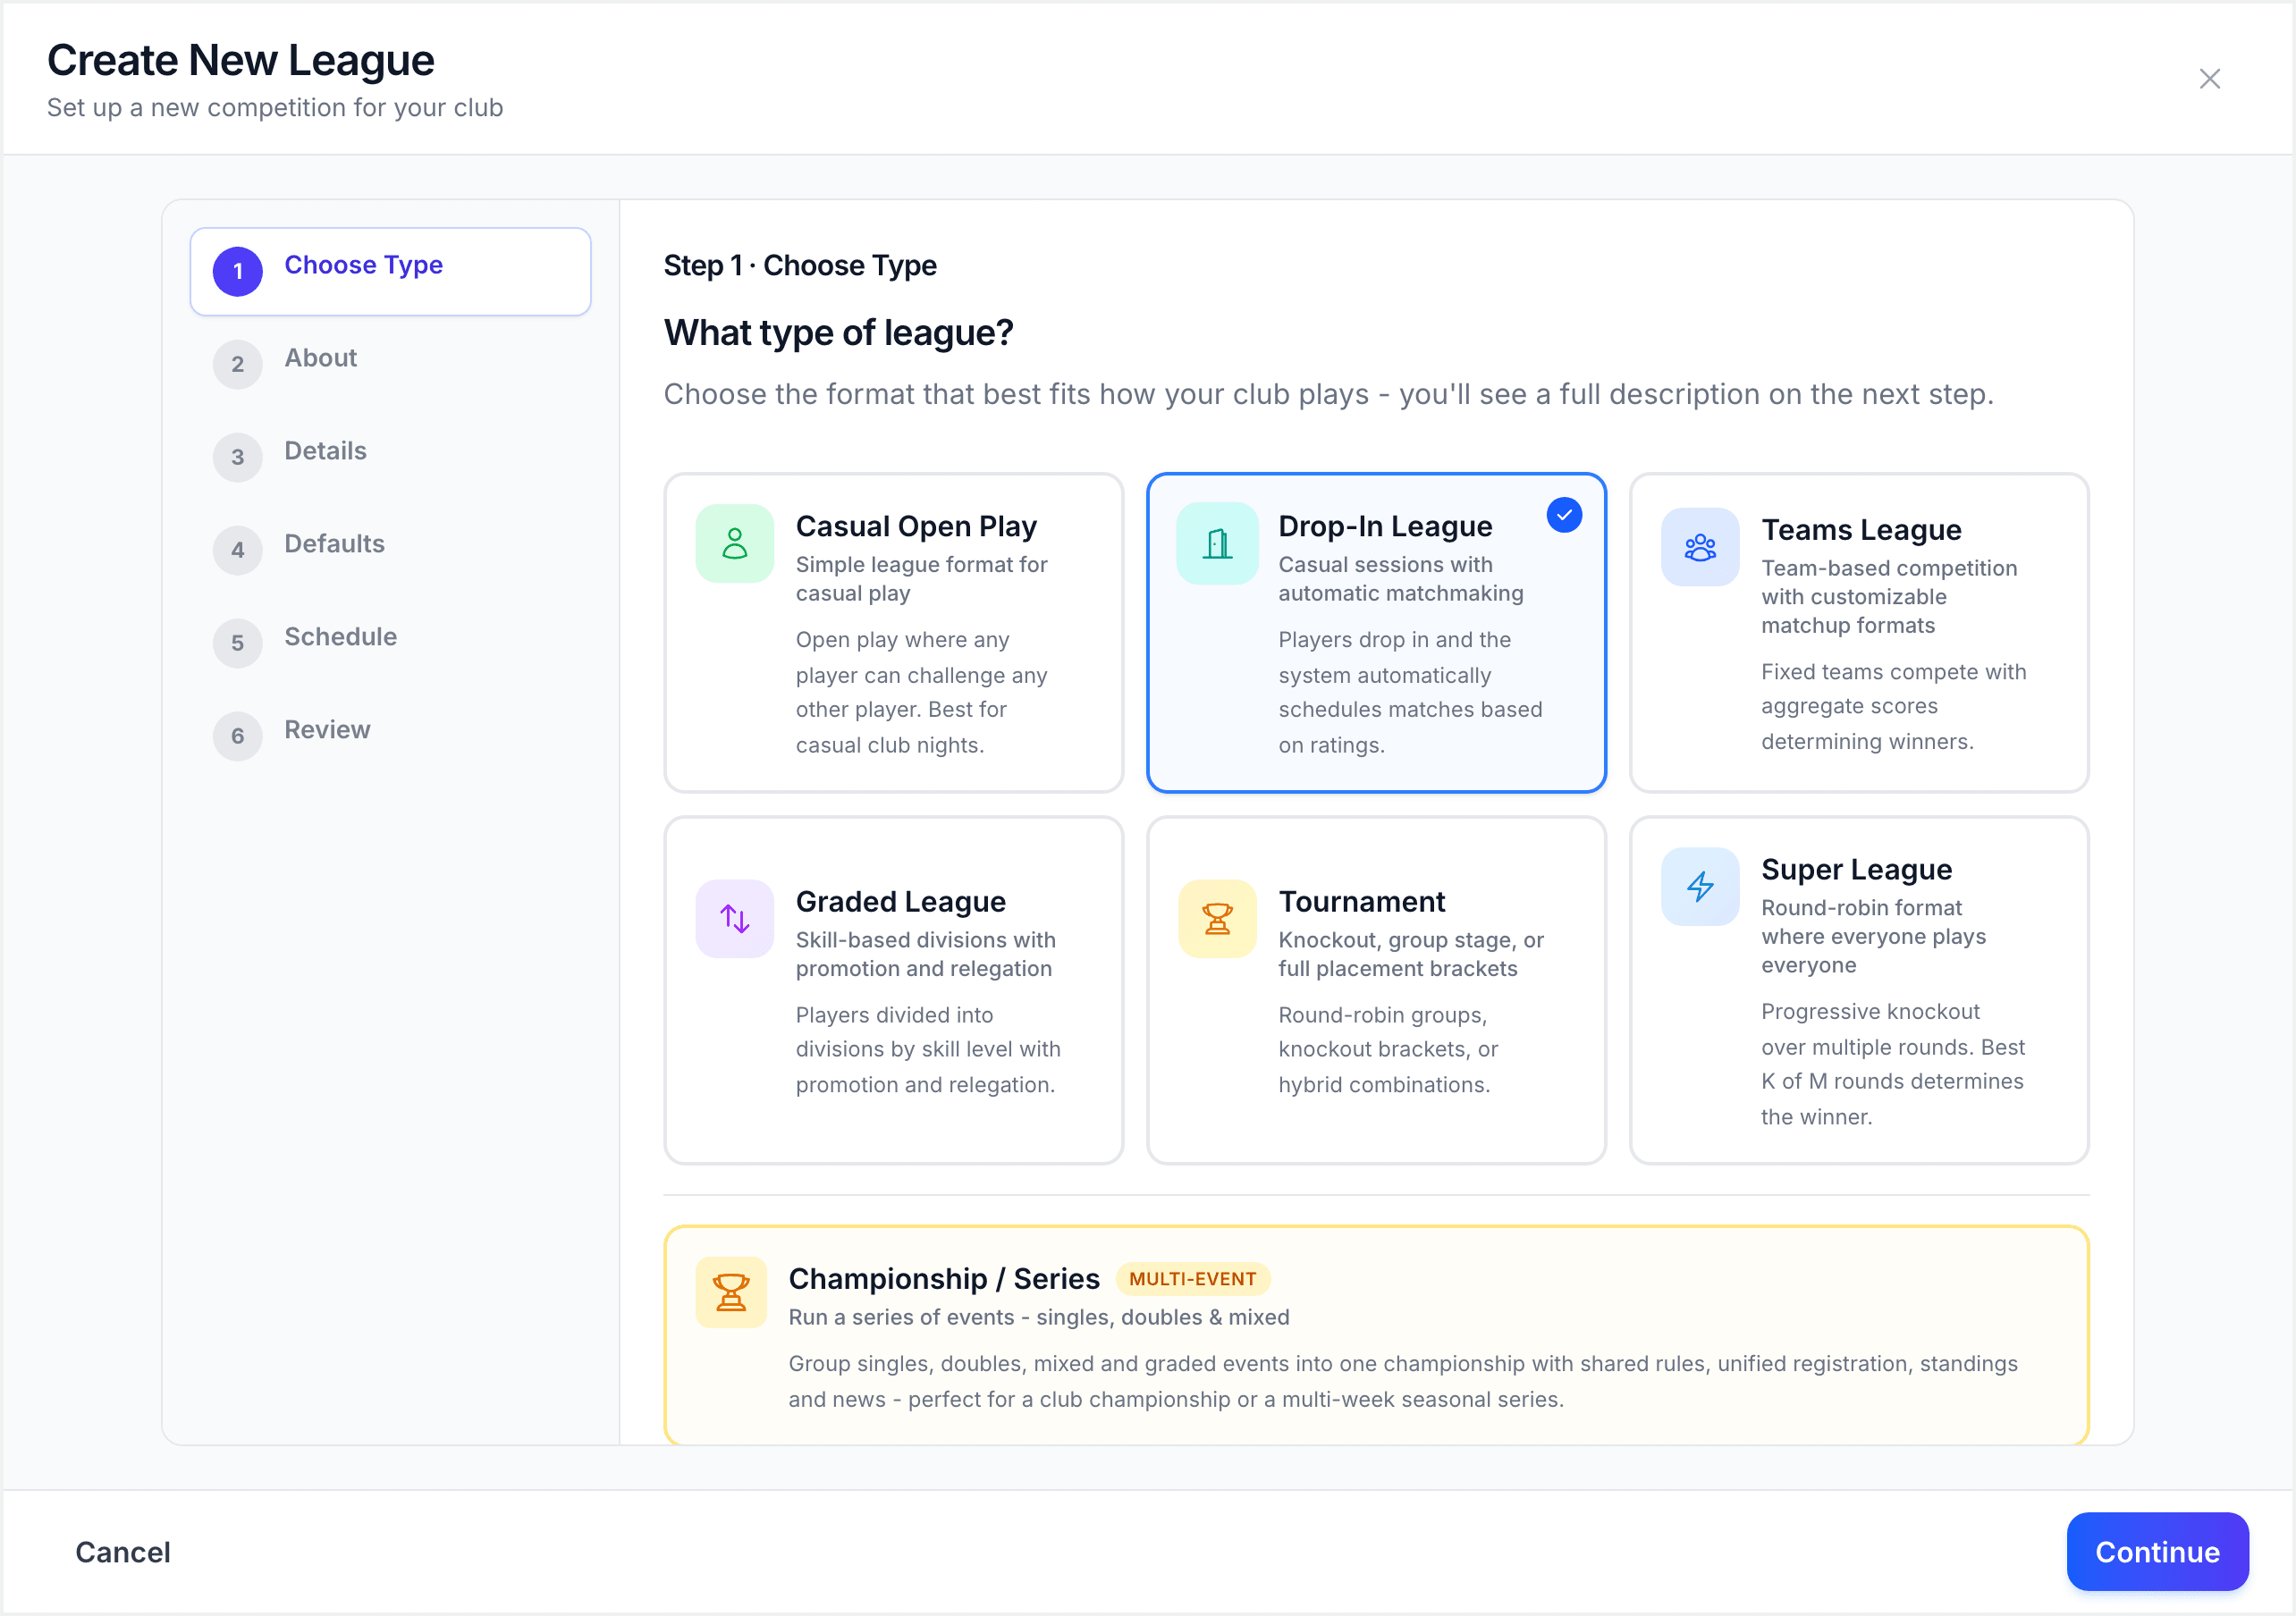2296x1616 pixels.
Task: Click step number 3 circle
Action: [x=237, y=457]
